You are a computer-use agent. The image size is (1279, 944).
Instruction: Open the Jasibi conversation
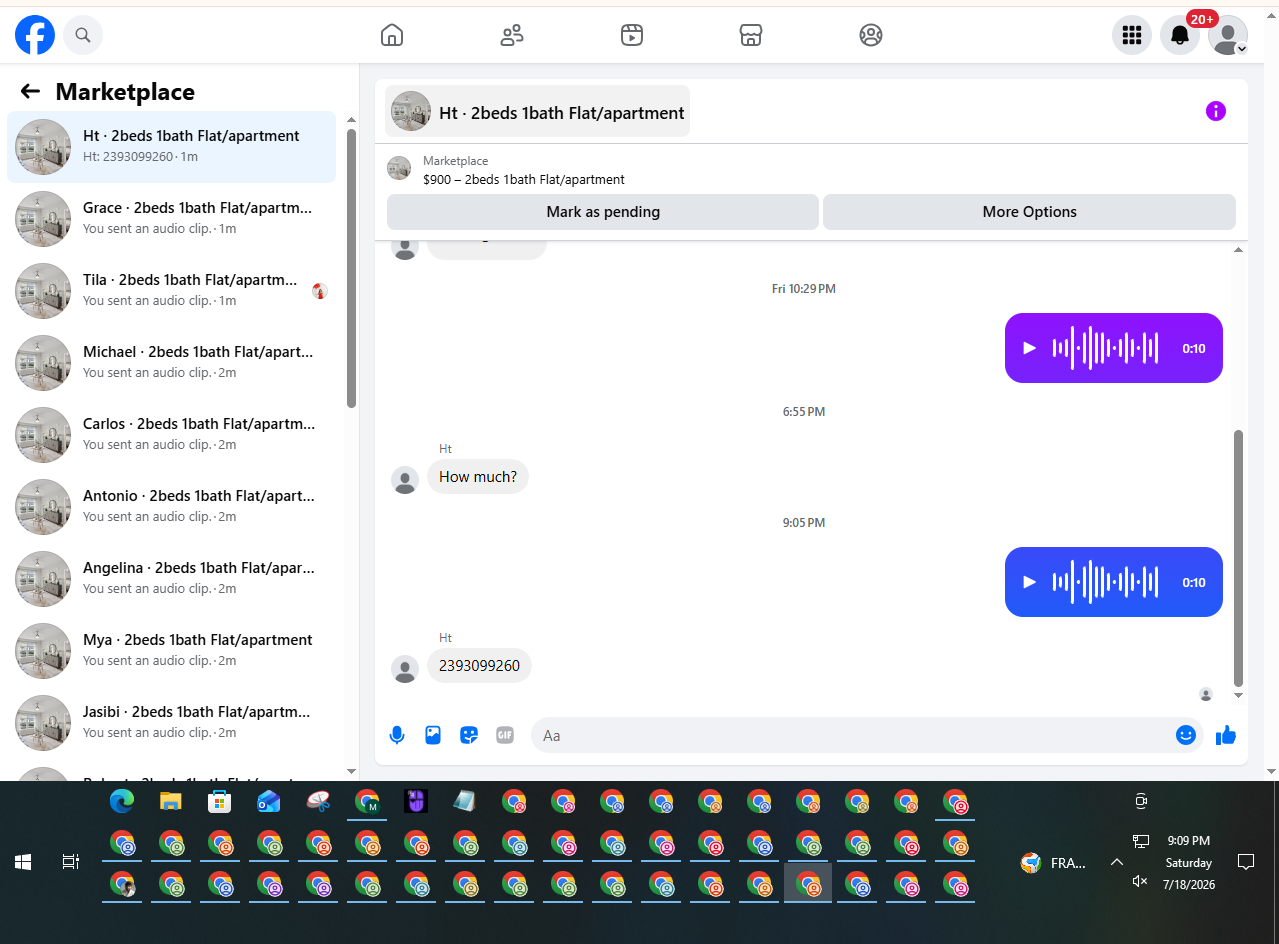click(171, 723)
